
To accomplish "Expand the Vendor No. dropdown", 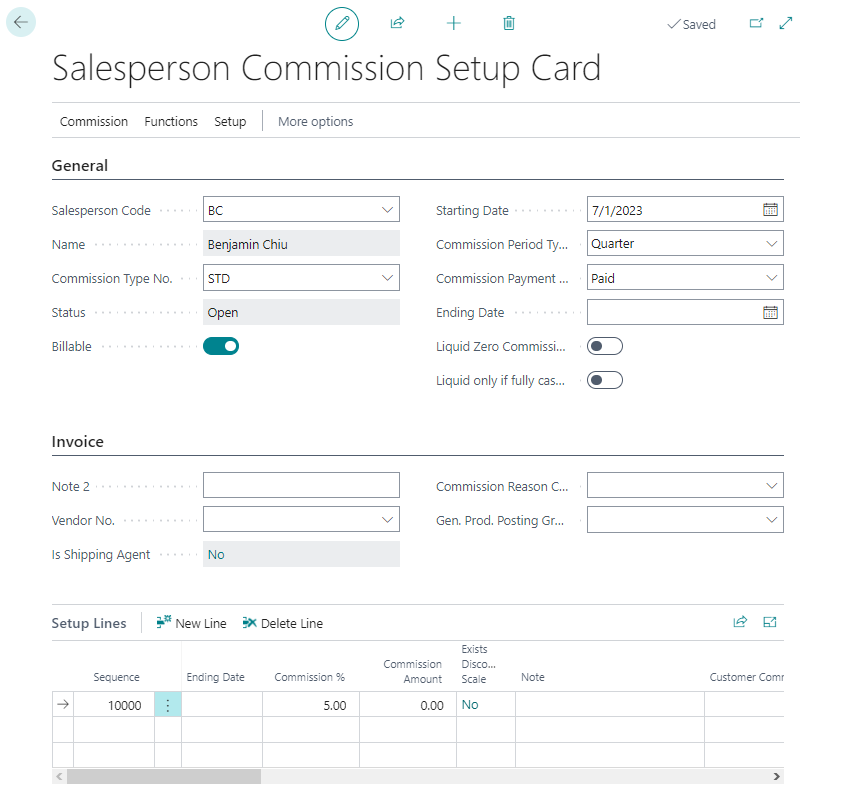I will point(387,520).
